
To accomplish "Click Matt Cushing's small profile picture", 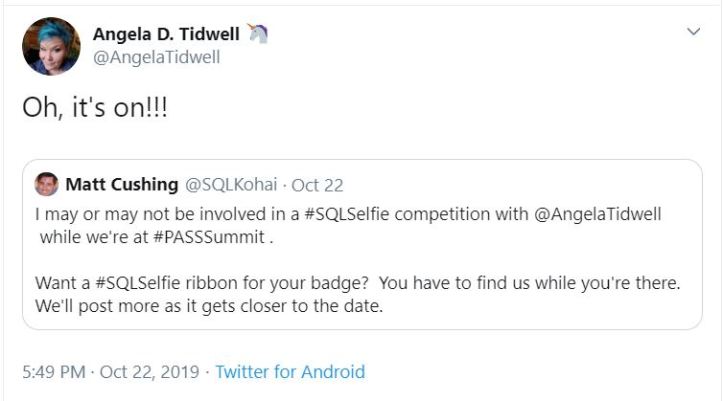I will (46, 184).
